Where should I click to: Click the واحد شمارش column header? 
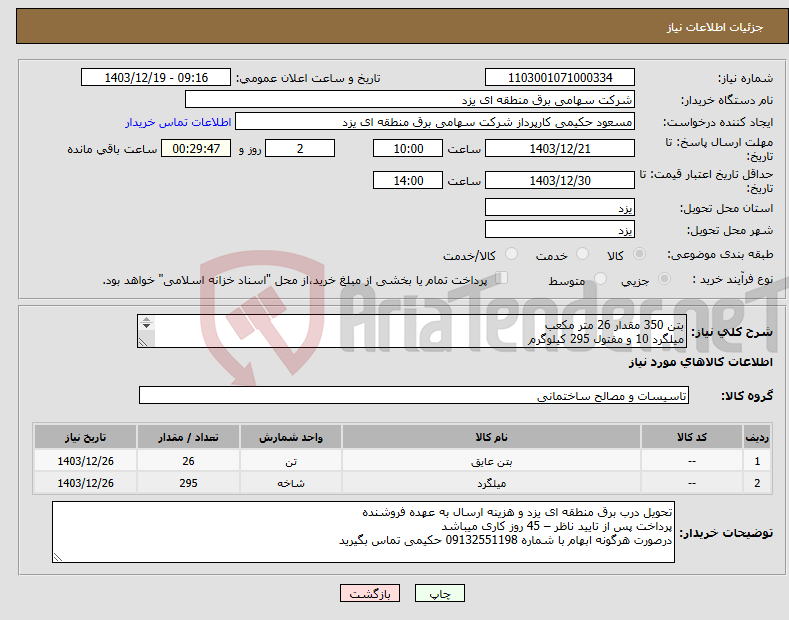pyautogui.click(x=291, y=437)
